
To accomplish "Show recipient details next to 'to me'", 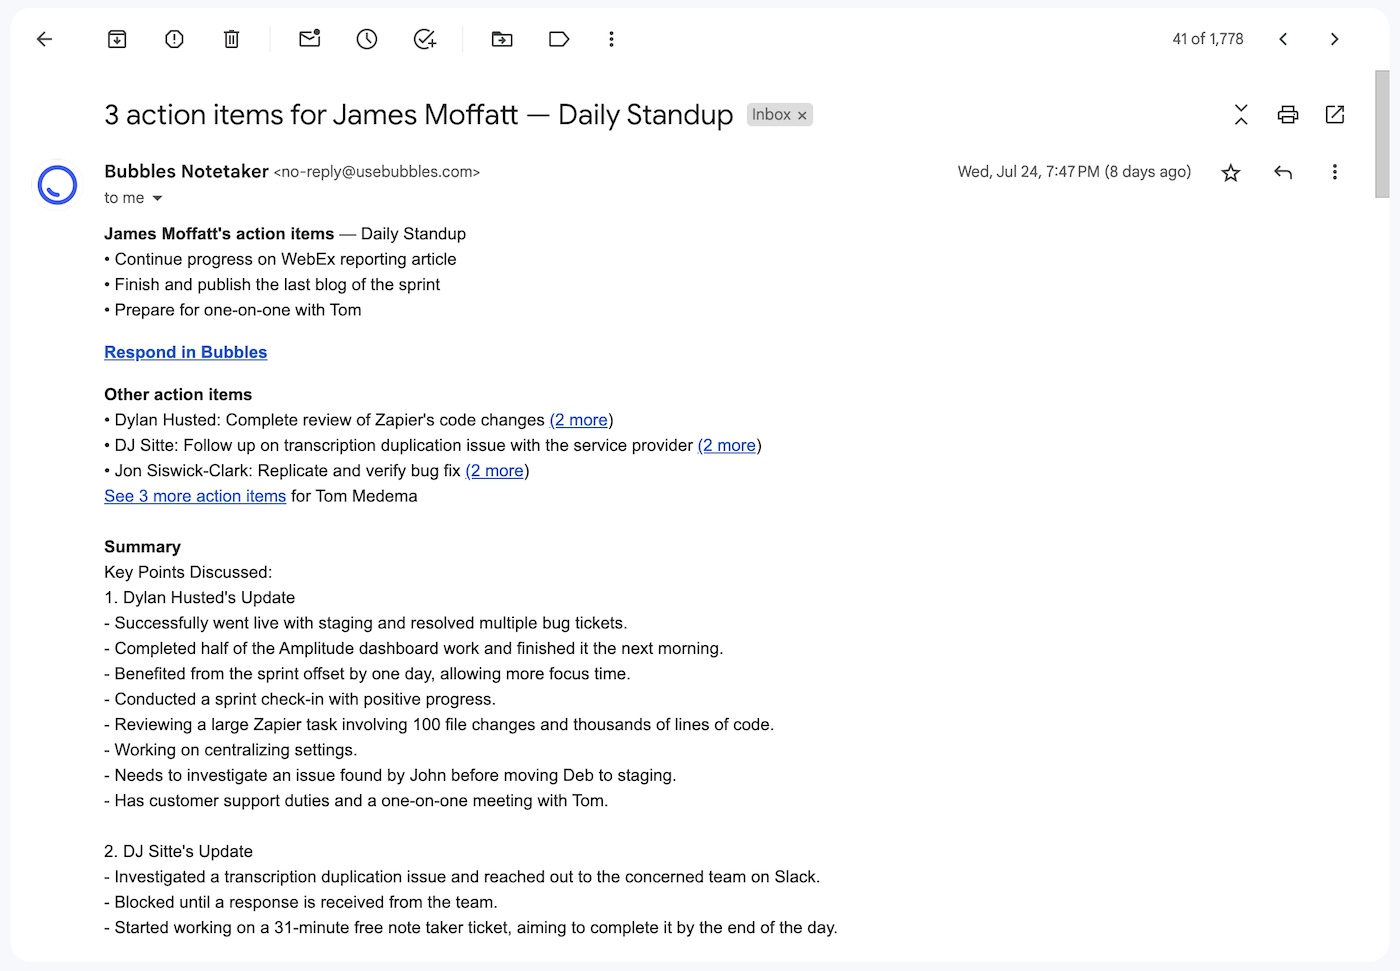I will [x=157, y=198].
